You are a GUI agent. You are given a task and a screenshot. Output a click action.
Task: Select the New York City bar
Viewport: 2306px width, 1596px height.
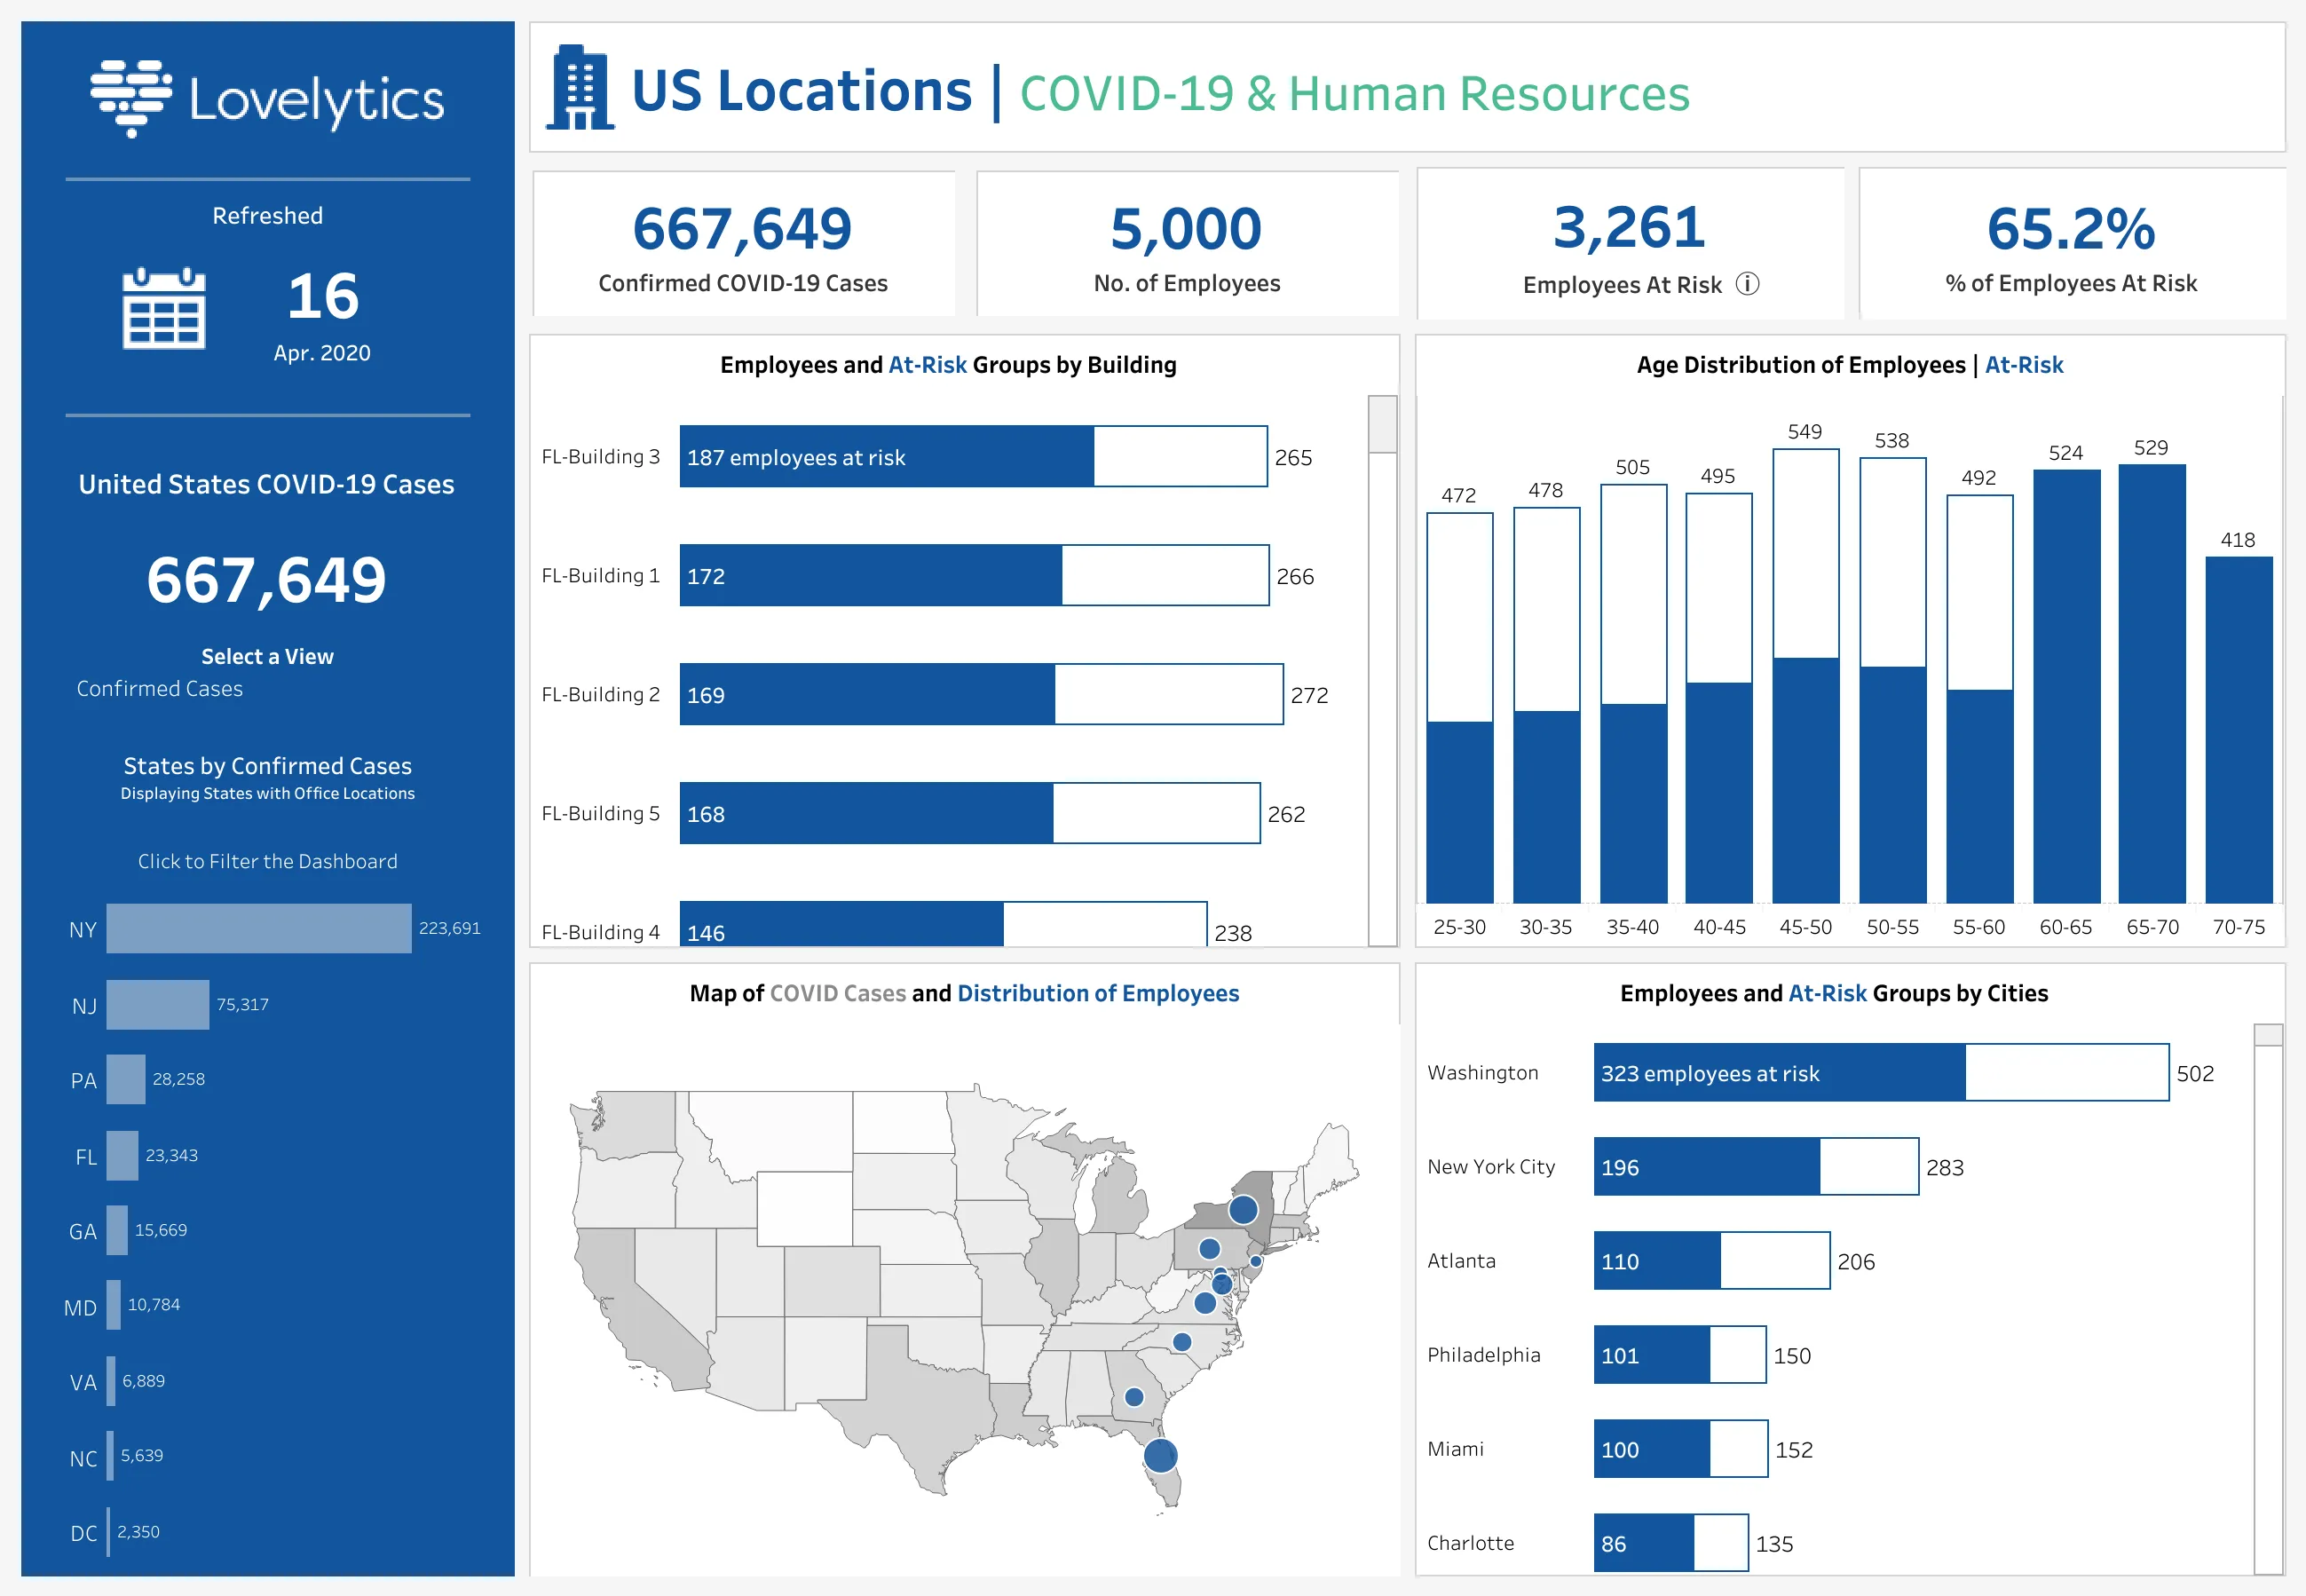(1706, 1167)
